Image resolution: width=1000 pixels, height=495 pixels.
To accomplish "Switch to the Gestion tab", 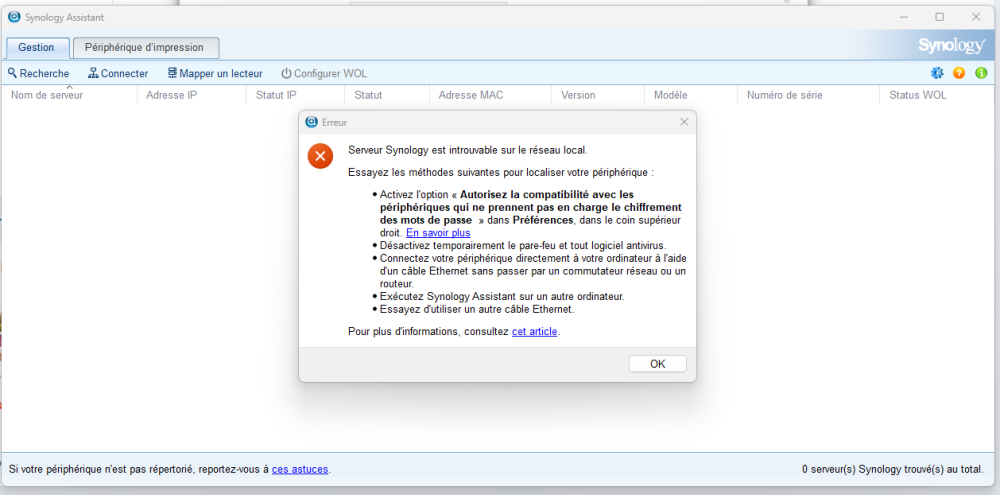I will pyautogui.click(x=36, y=47).
